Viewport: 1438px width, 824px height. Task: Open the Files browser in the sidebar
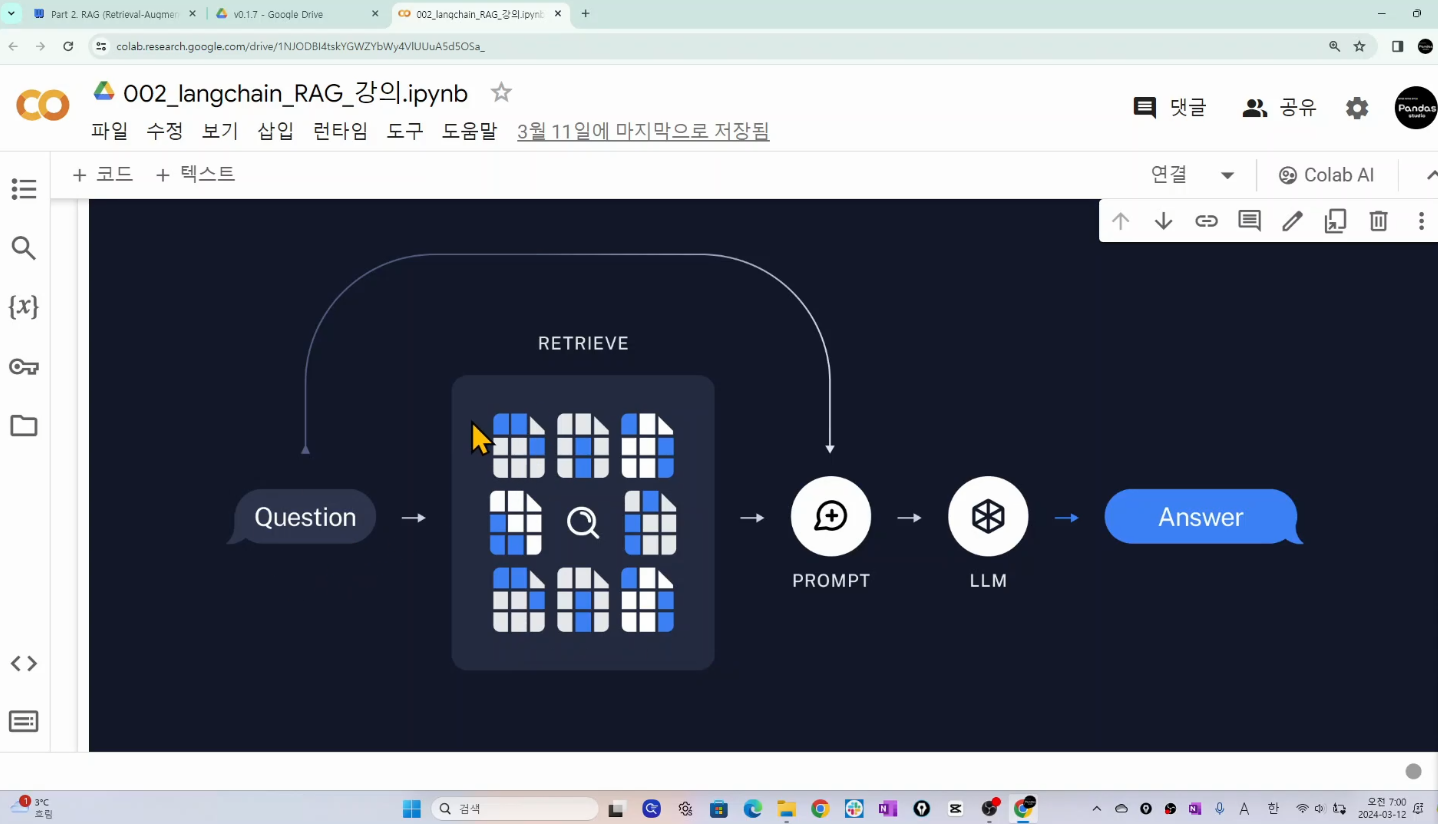click(x=24, y=425)
